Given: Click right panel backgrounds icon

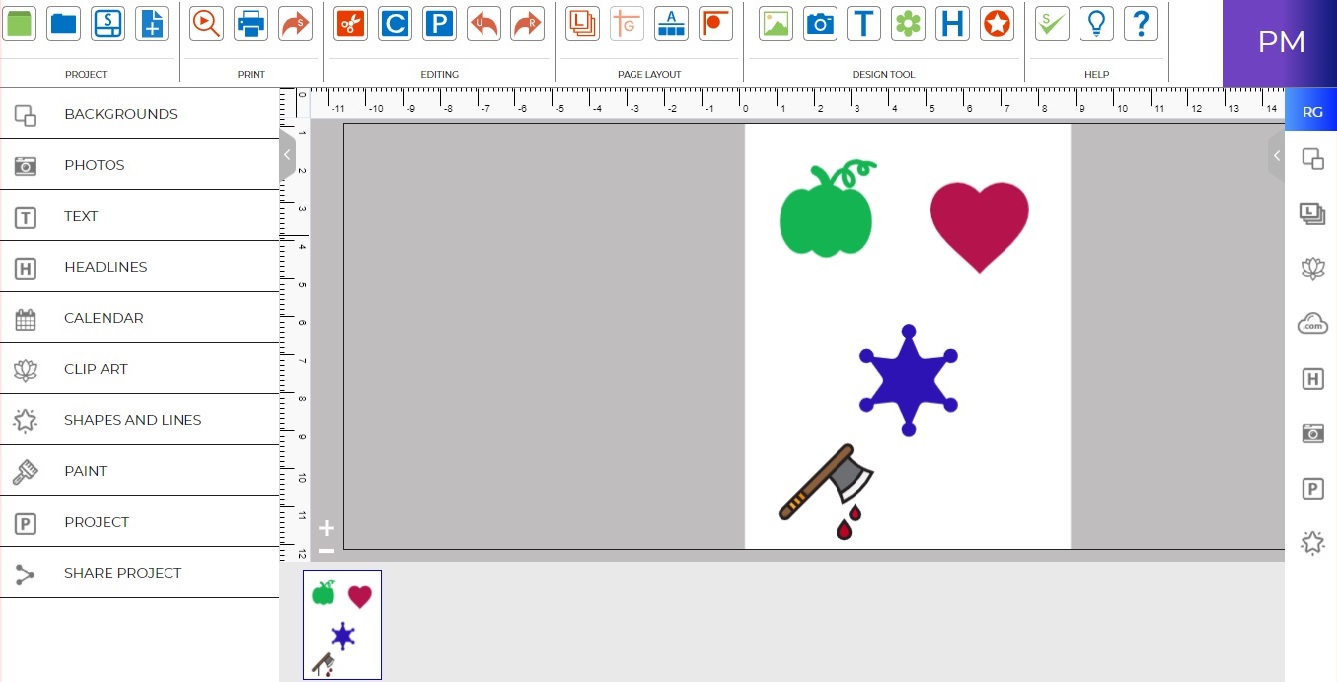Looking at the screenshot, I should point(1312,158).
